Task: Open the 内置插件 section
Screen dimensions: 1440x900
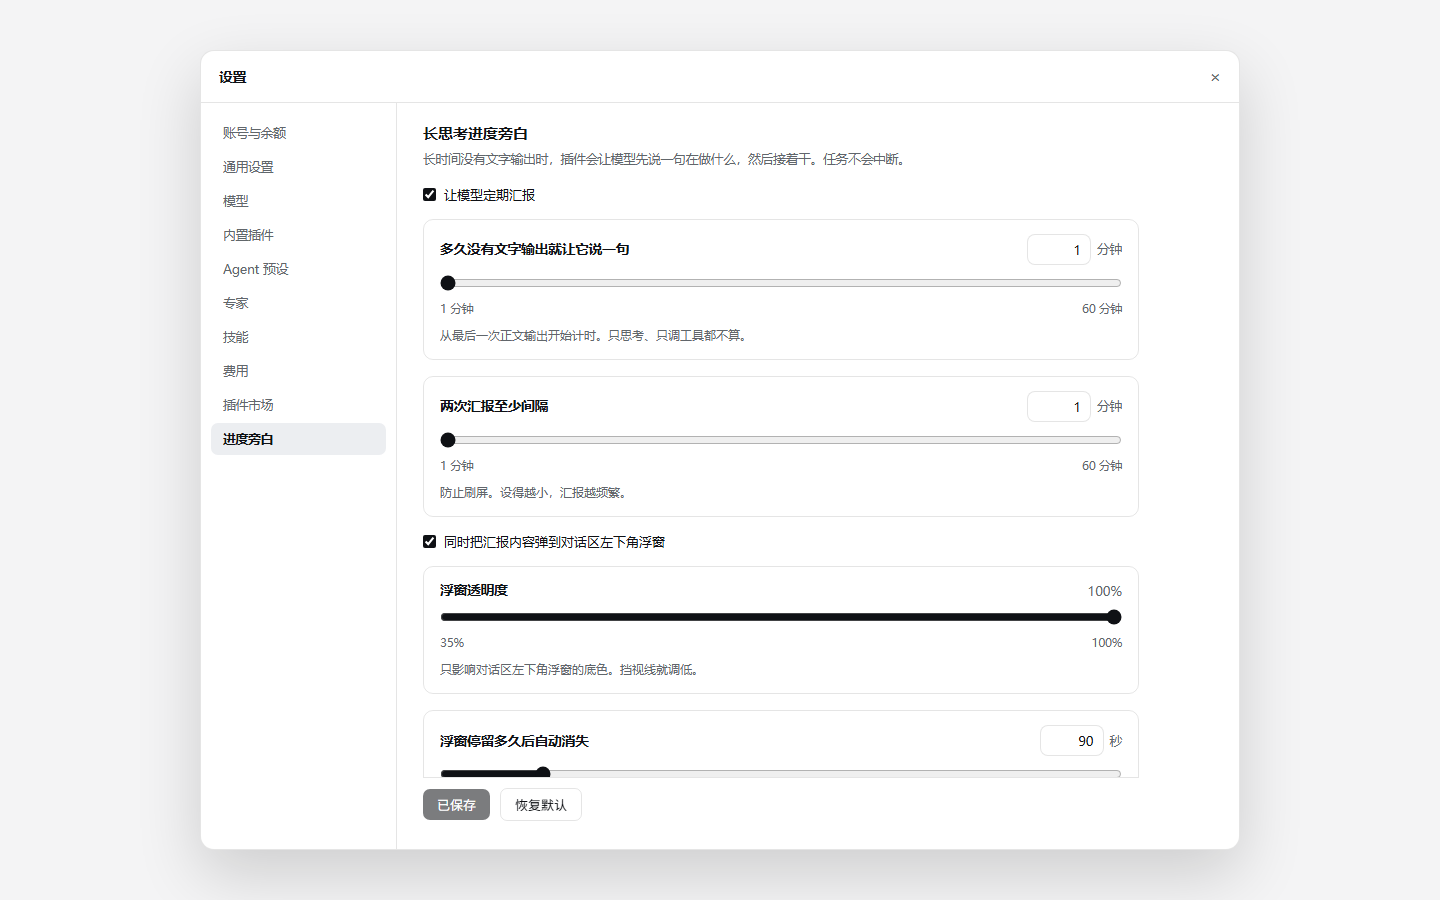Action: coord(298,235)
